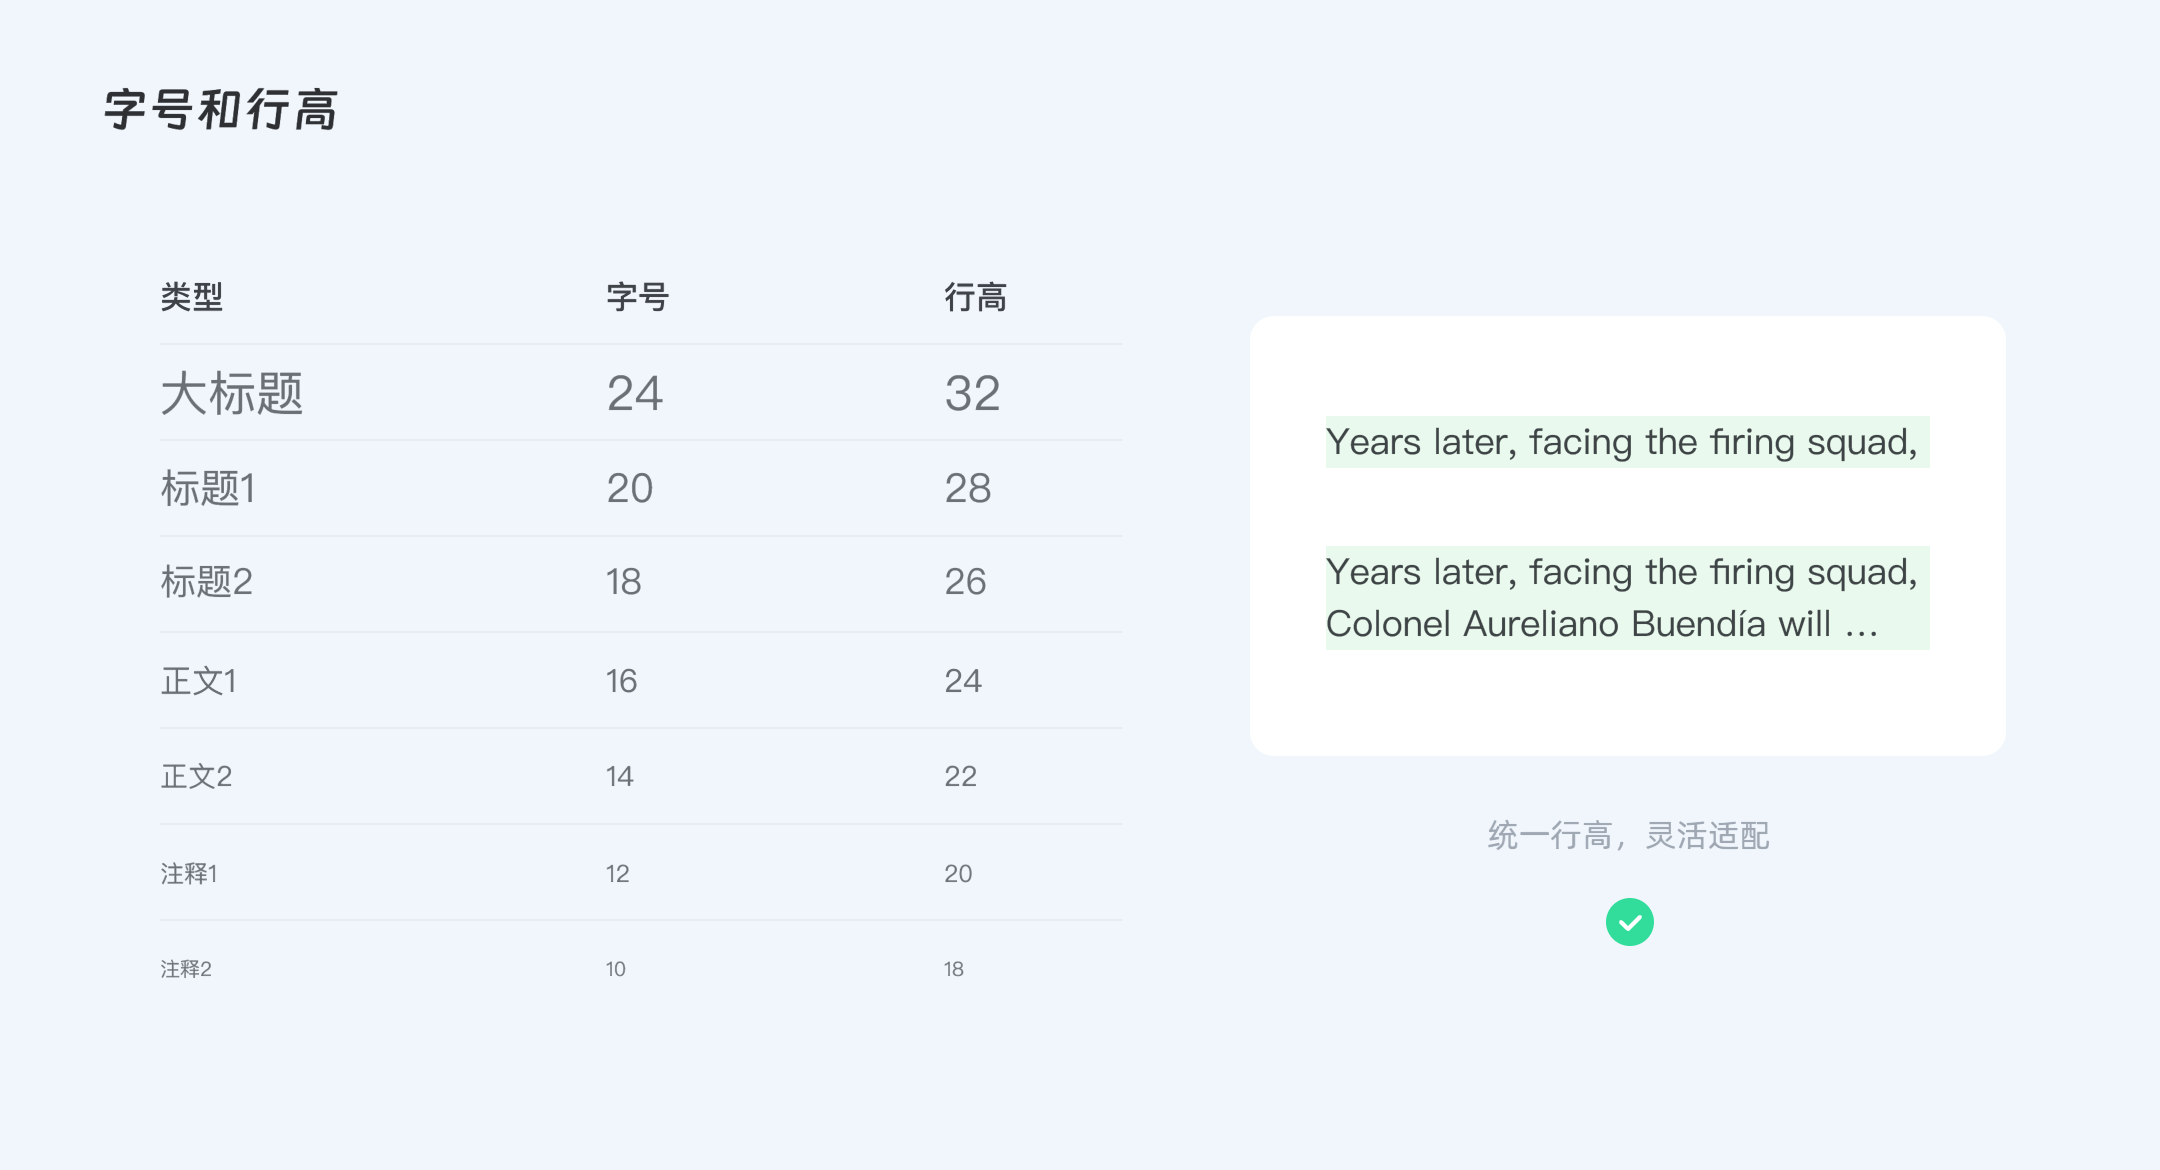
Task: Click the 字号和行高 page title
Action: [221, 110]
